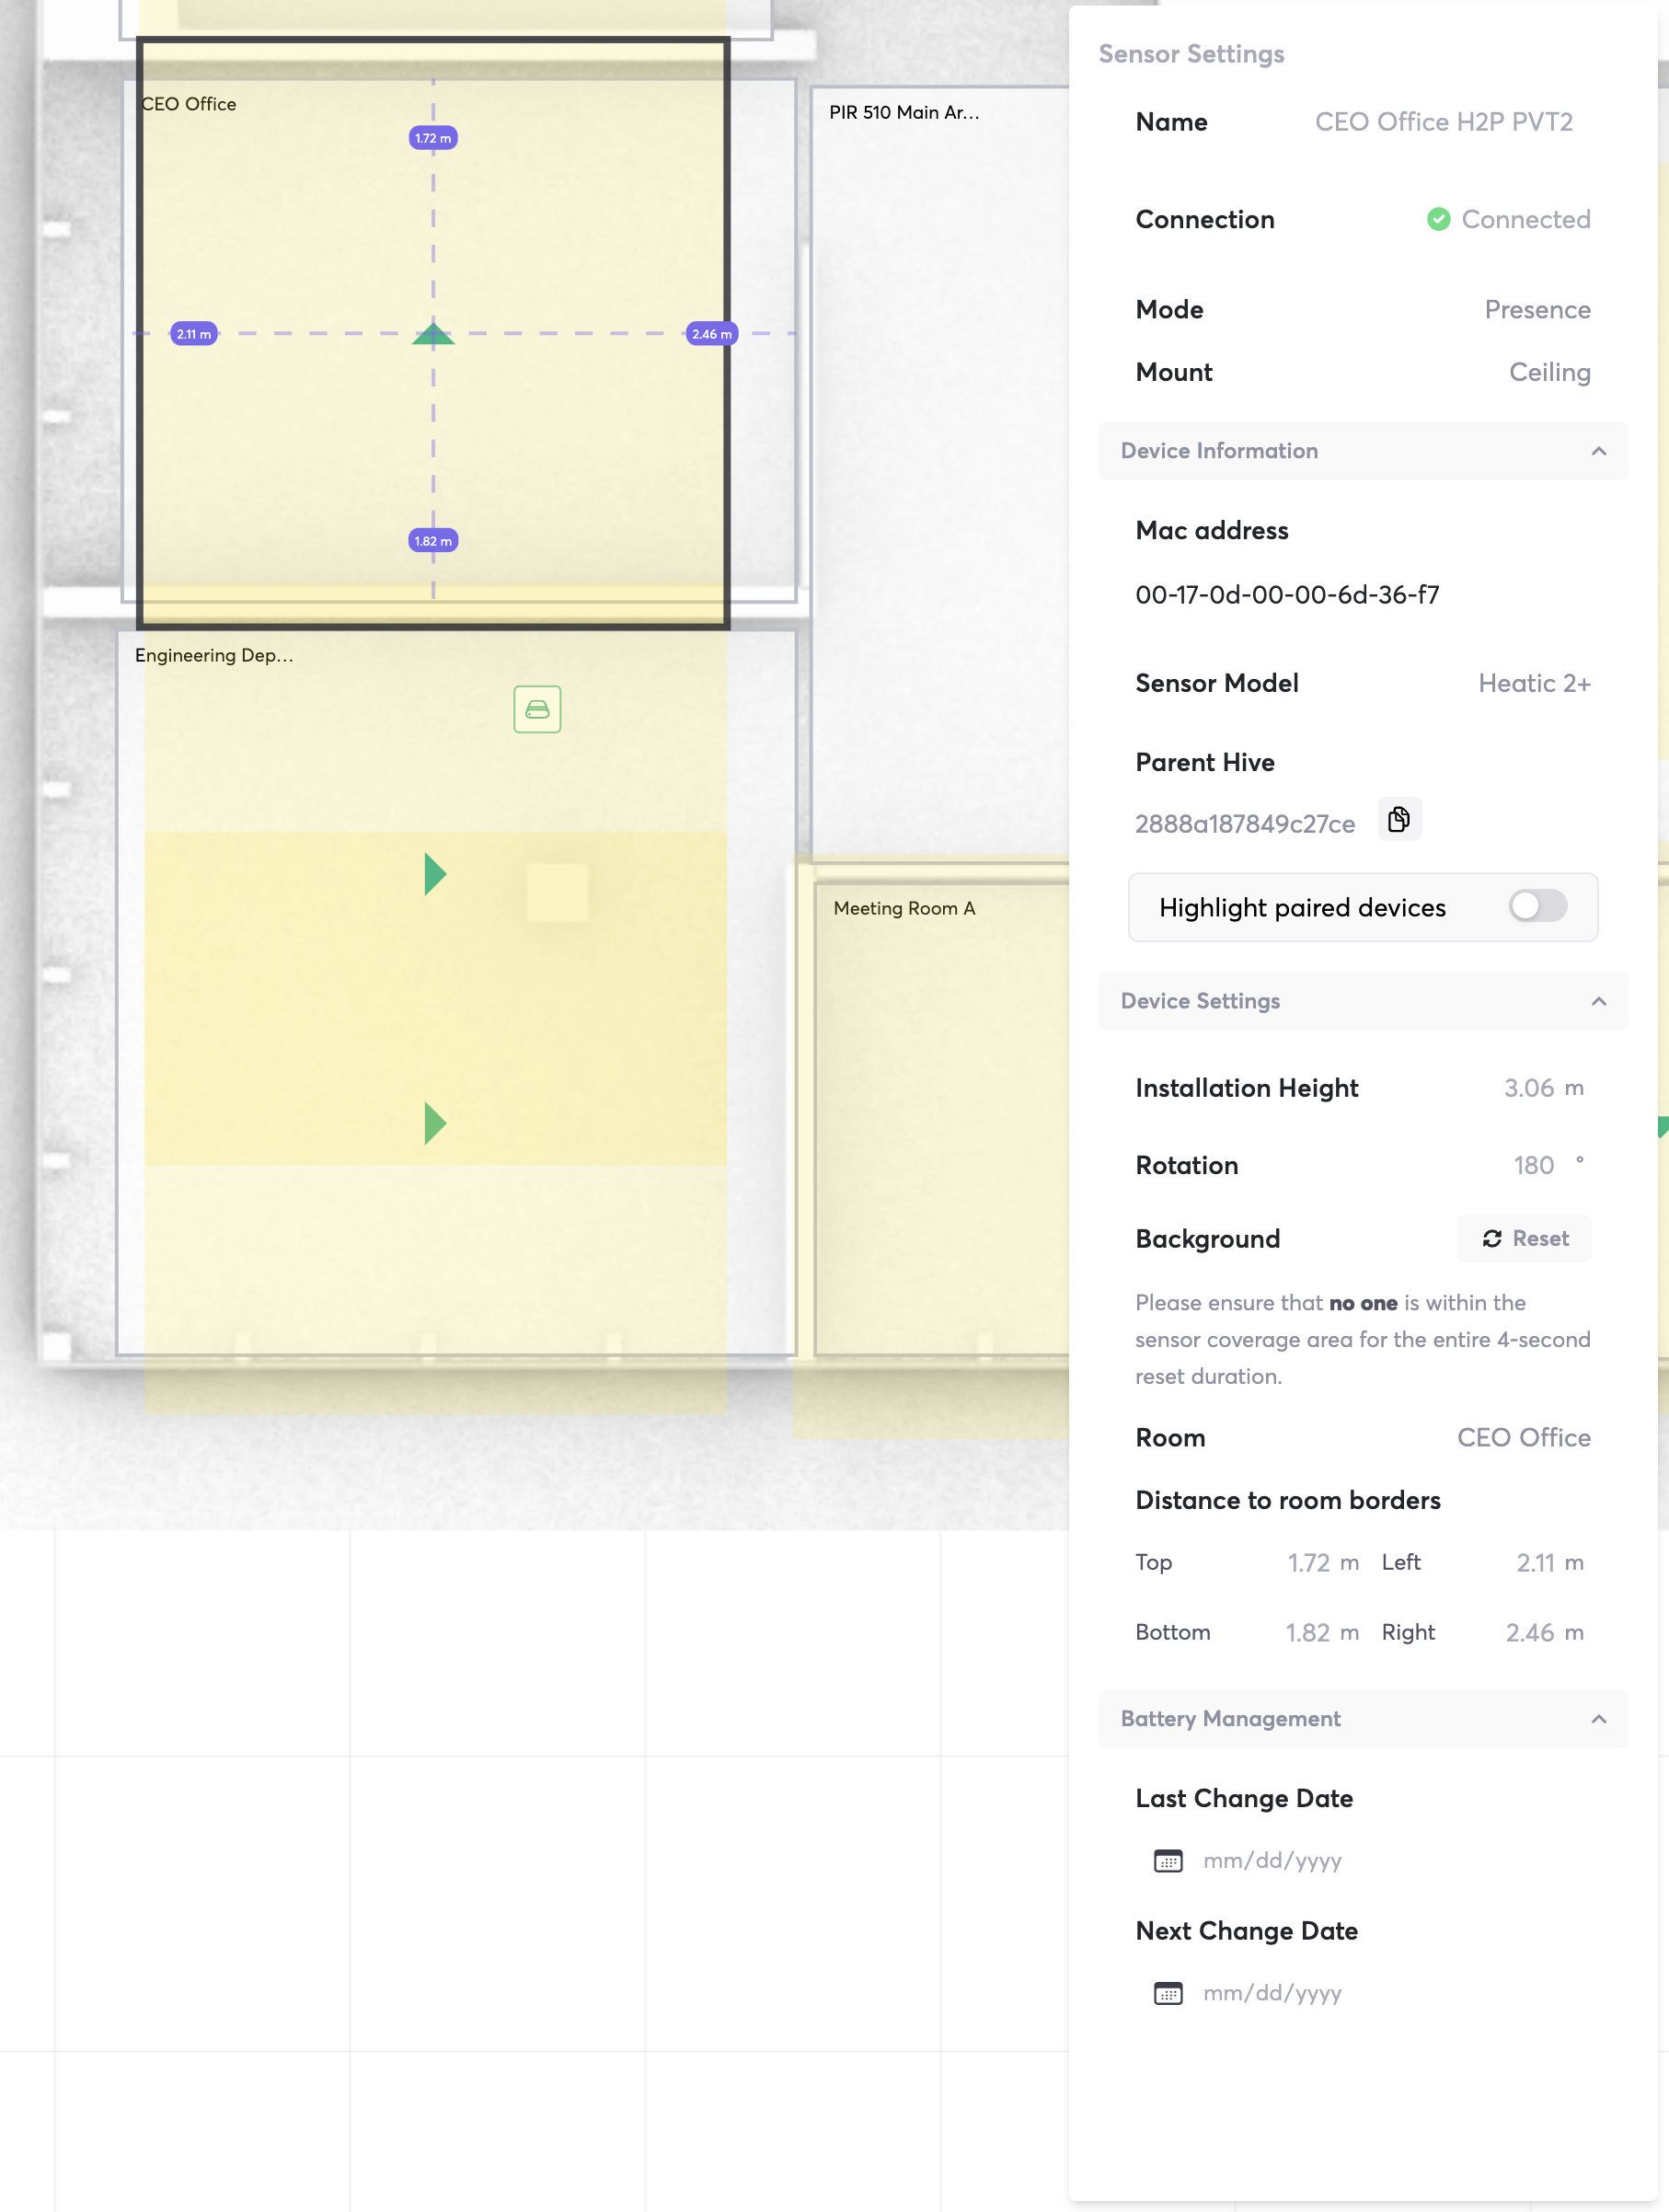Edit Right distance to room border
This screenshot has height=2212, width=1669.
1530,1632
